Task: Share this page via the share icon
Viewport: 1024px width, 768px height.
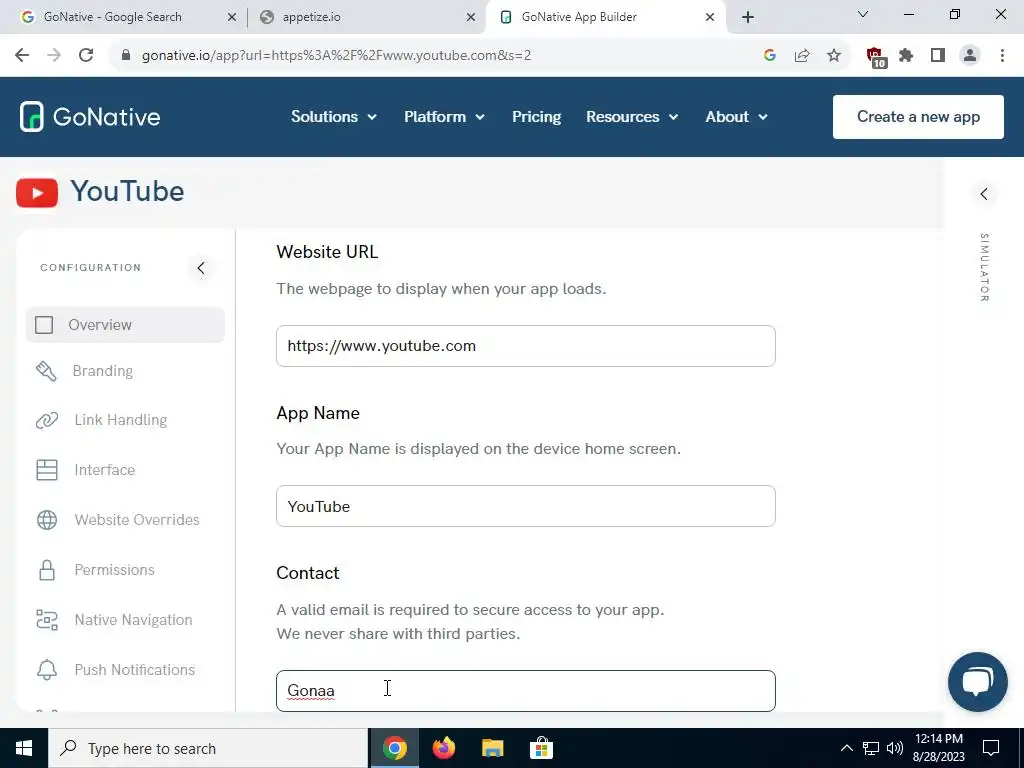Action: tap(802, 56)
